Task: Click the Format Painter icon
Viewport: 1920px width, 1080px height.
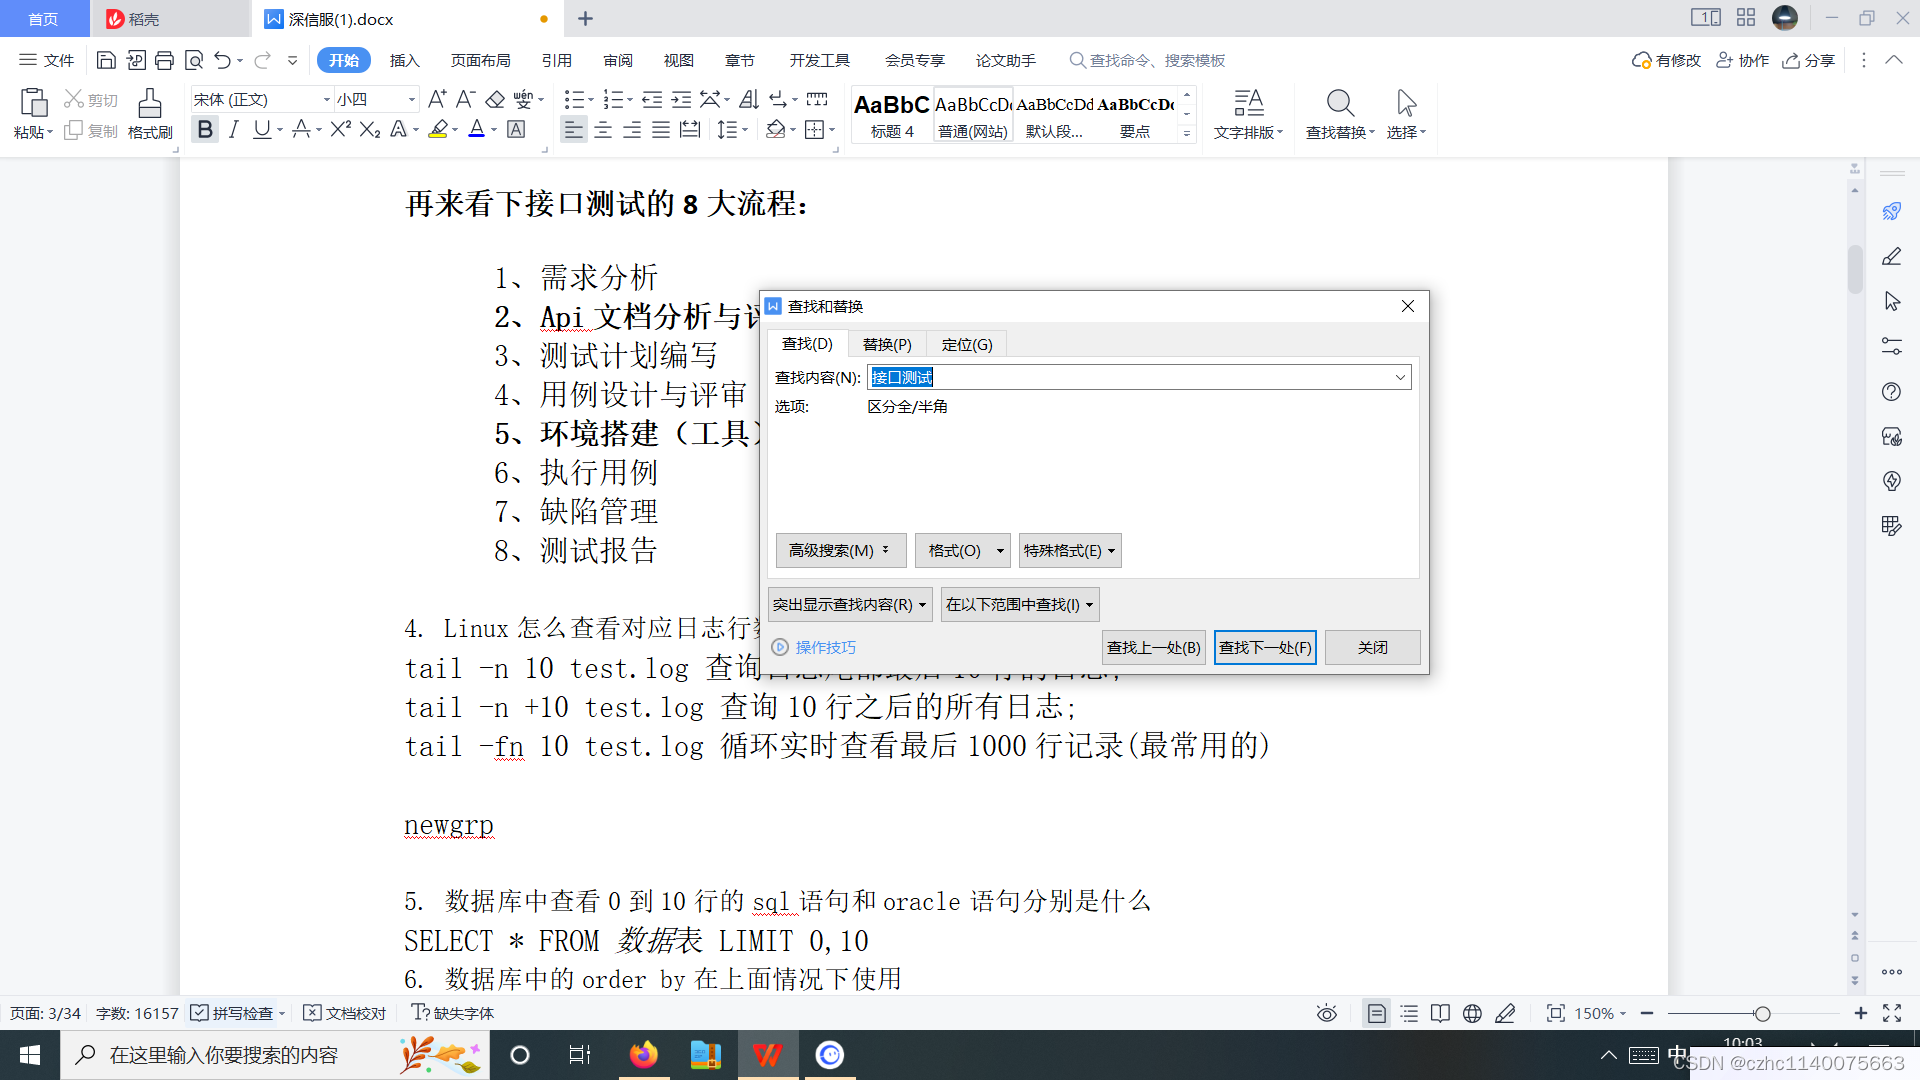Action: tap(150, 104)
